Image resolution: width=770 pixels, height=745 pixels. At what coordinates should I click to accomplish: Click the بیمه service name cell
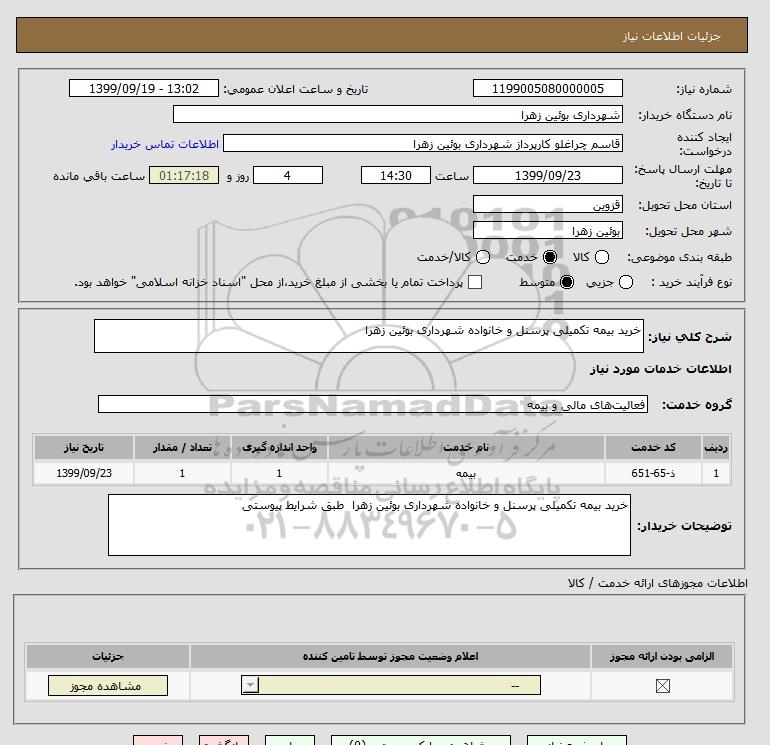tap(466, 473)
